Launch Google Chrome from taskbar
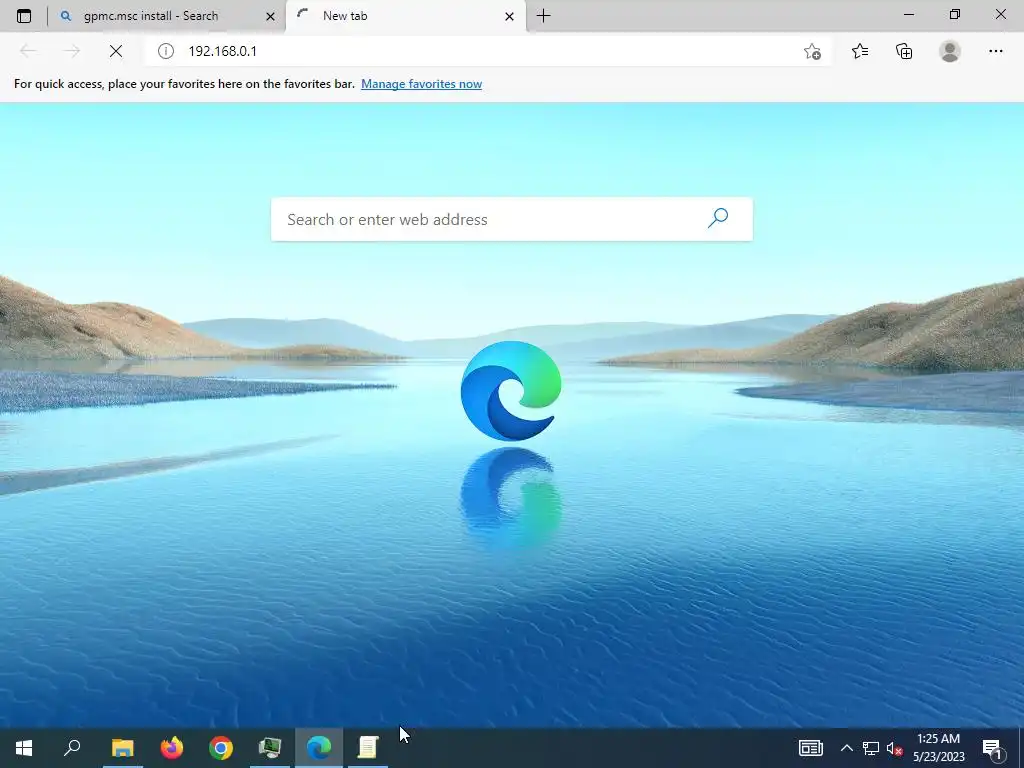The height and width of the screenshot is (768, 1024). (x=221, y=748)
